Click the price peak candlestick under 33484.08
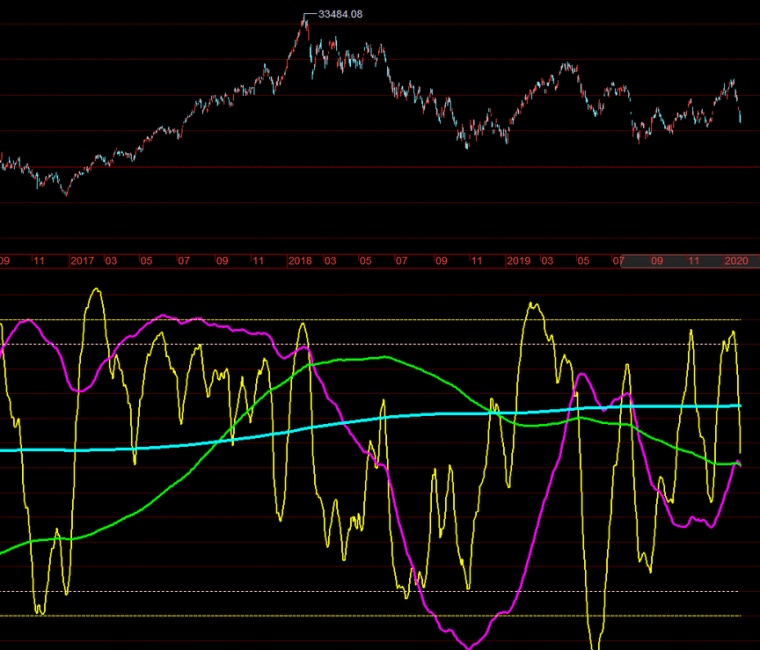Viewport: 760px width, 650px height. pyautogui.click(x=305, y=22)
